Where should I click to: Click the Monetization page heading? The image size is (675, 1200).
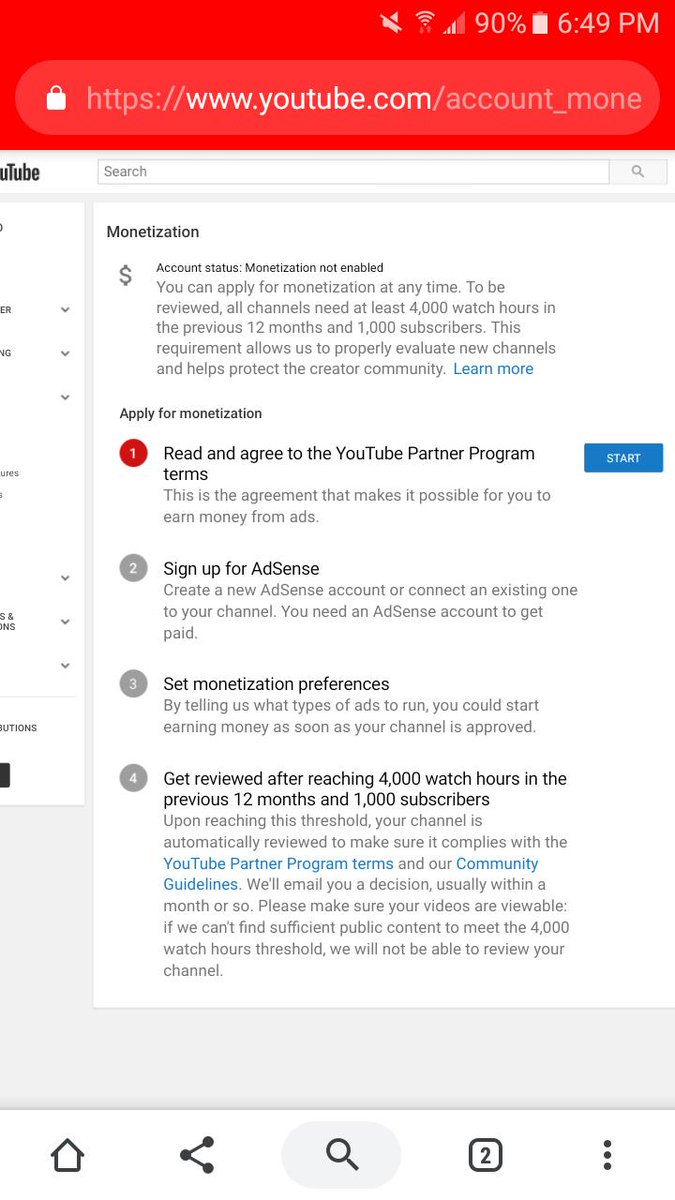point(153,232)
